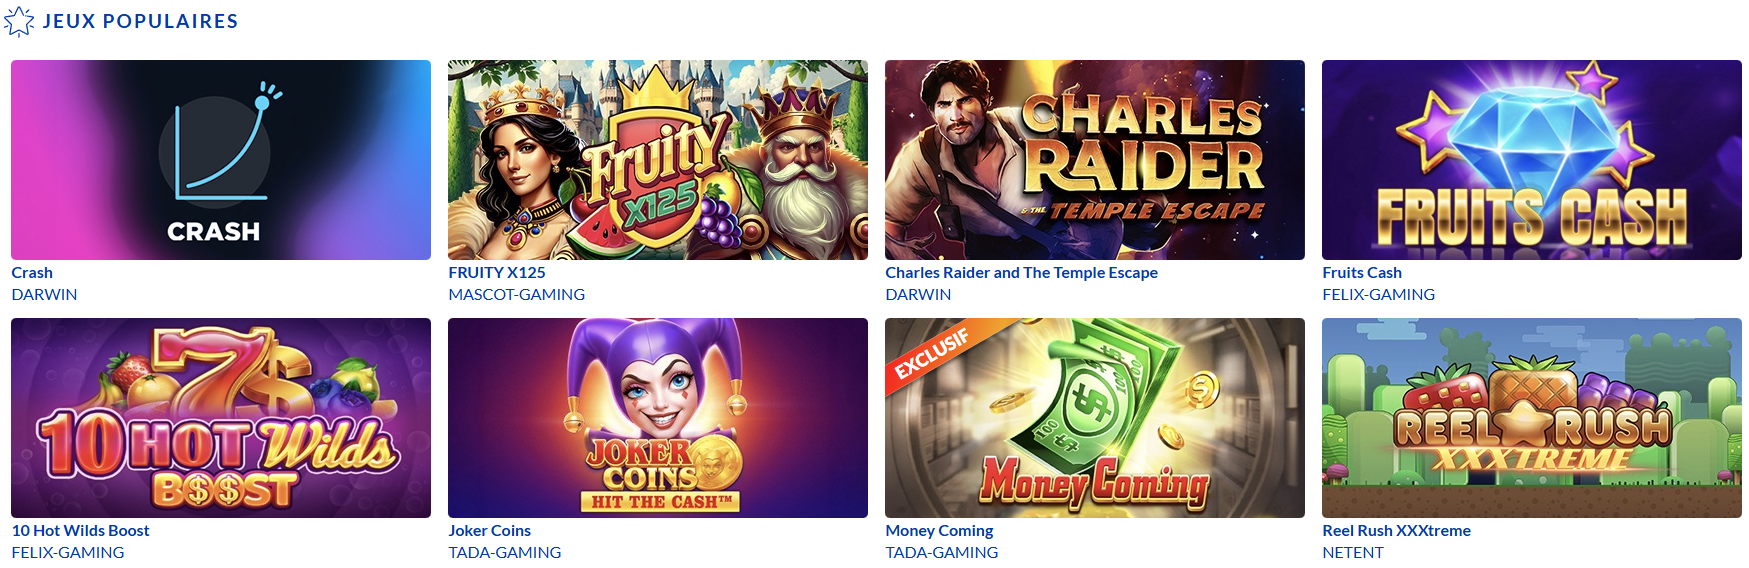Open the Reel Rush XXXtreme thumbnail

coord(1532,418)
